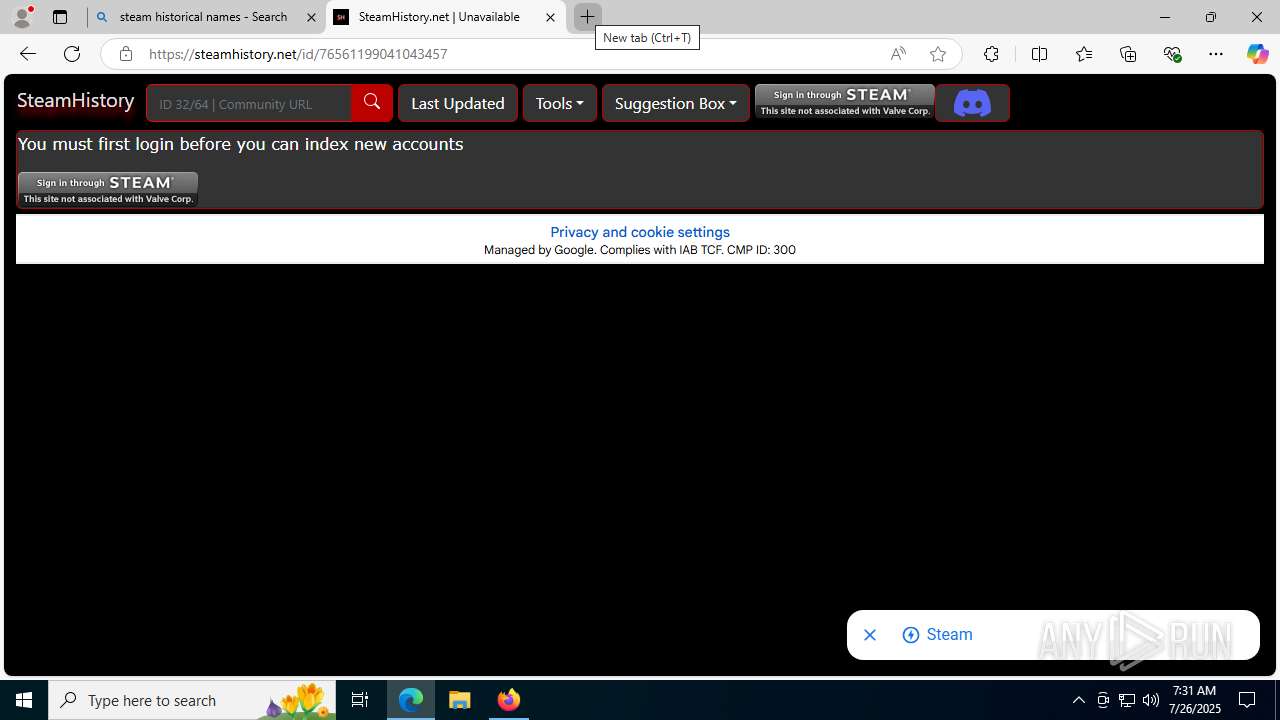The width and height of the screenshot is (1280, 720).
Task: Open Microsoft Edge taskbar icon
Action: (x=411, y=700)
